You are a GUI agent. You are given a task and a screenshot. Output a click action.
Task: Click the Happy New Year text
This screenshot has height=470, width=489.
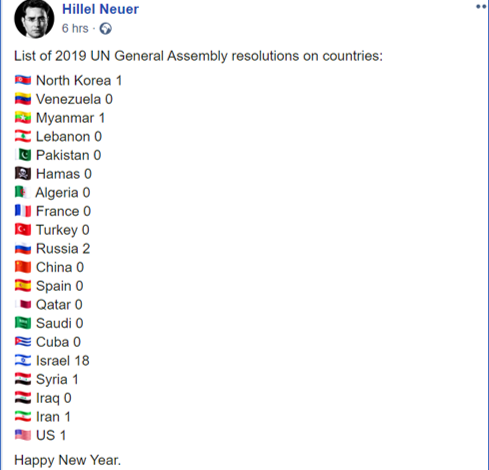(x=67, y=460)
